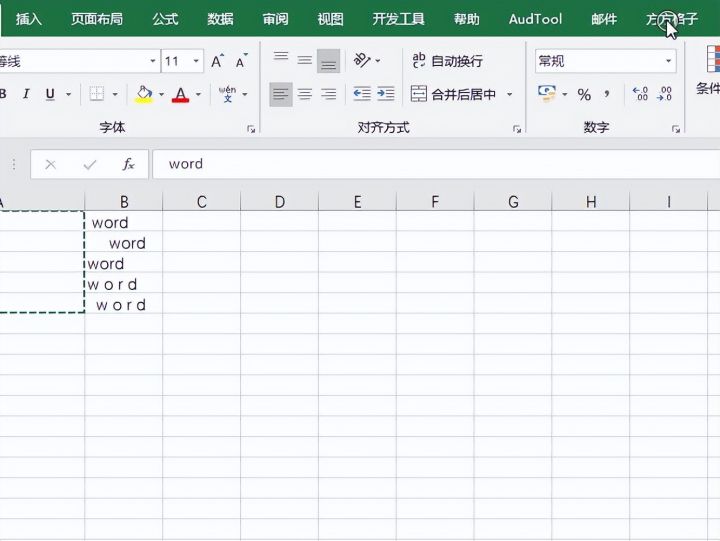Open the underline style dropdown arrow

point(68,95)
